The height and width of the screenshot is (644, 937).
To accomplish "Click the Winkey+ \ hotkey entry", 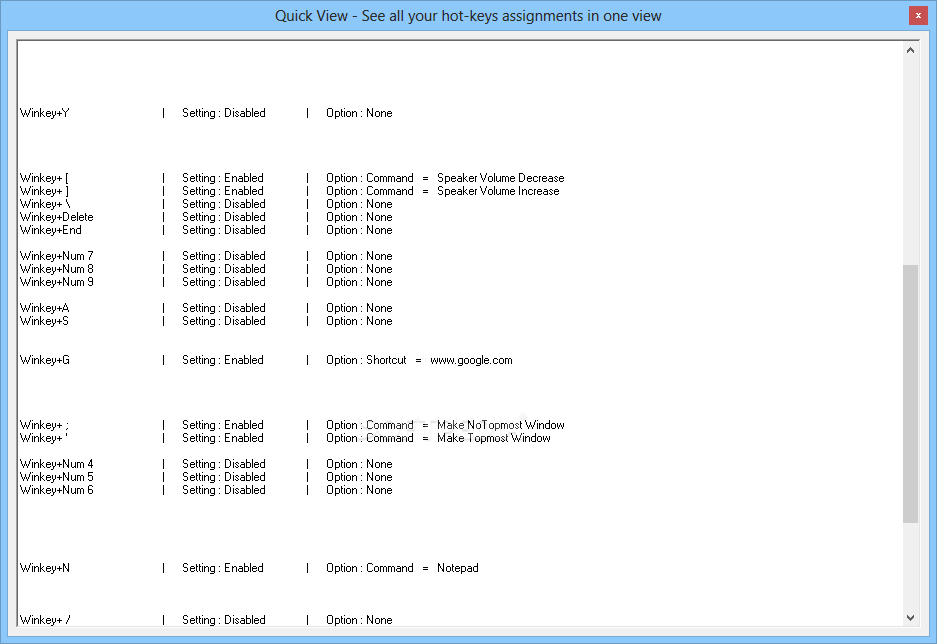I will [45, 204].
